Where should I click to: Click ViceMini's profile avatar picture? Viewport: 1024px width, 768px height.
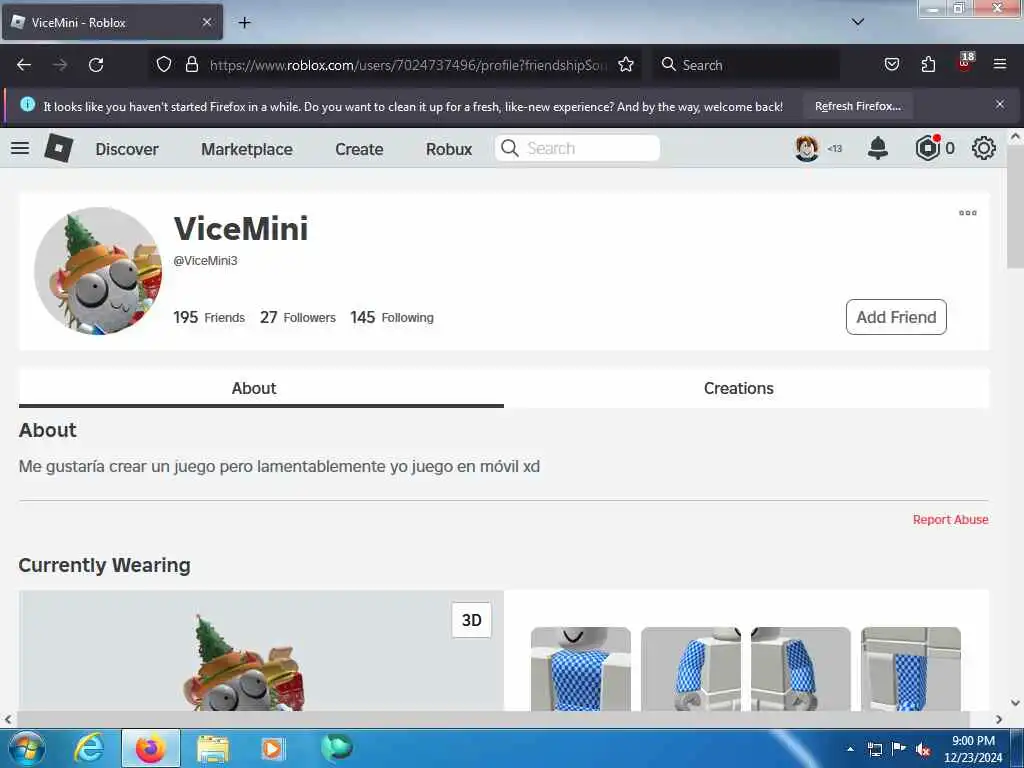click(x=97, y=271)
